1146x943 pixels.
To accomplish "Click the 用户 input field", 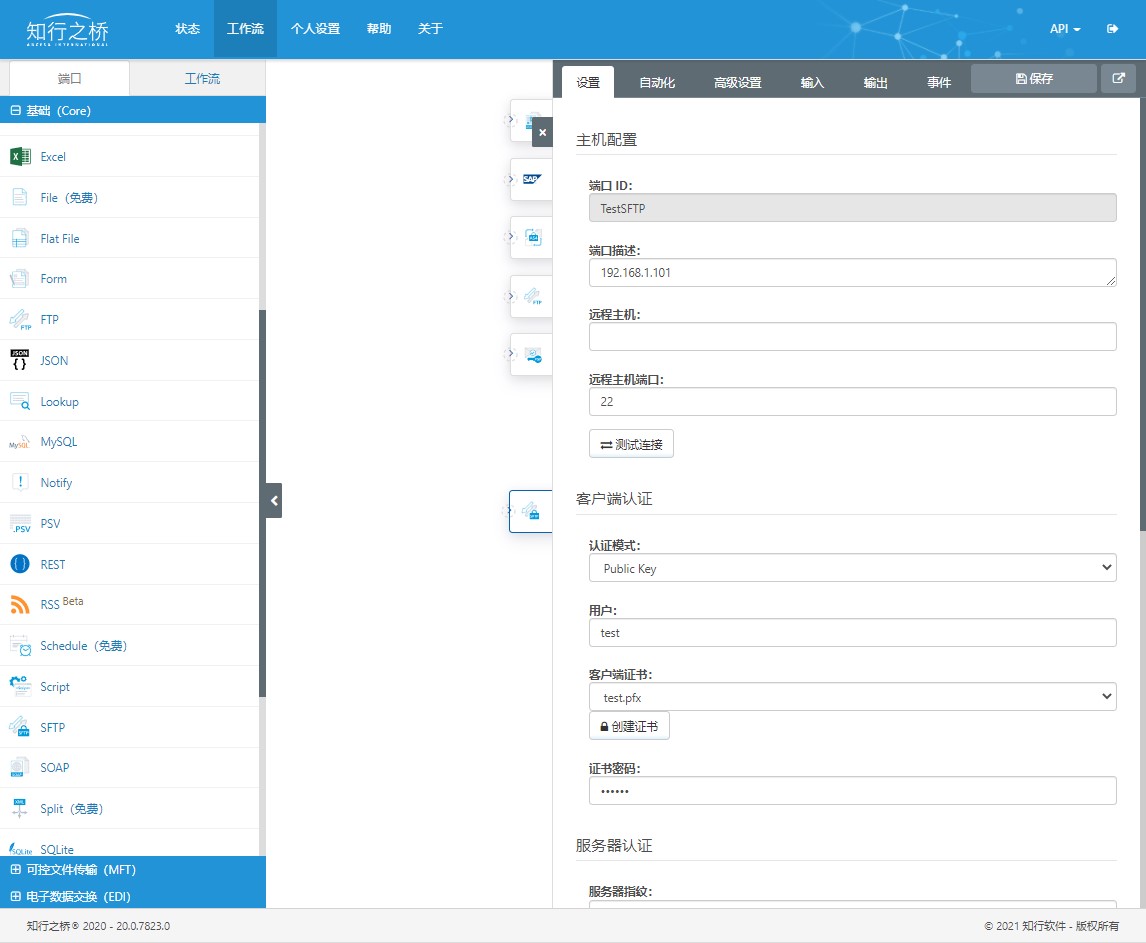I will [x=852, y=632].
